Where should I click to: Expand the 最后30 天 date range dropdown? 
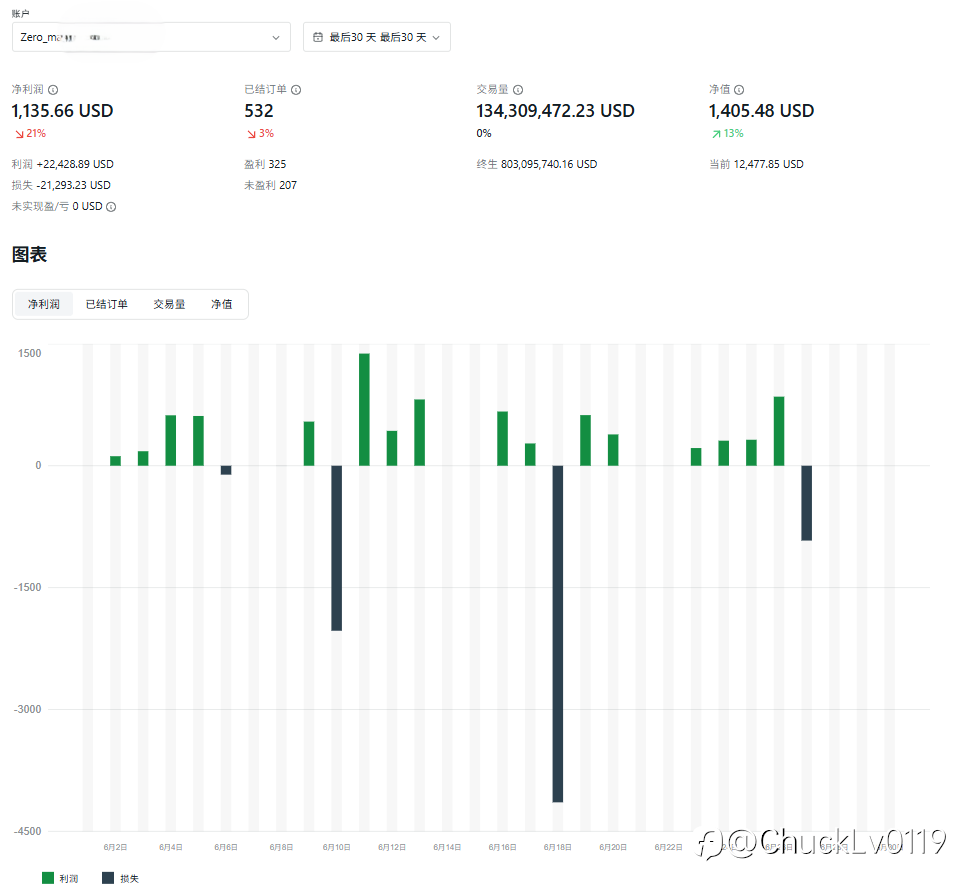377,37
